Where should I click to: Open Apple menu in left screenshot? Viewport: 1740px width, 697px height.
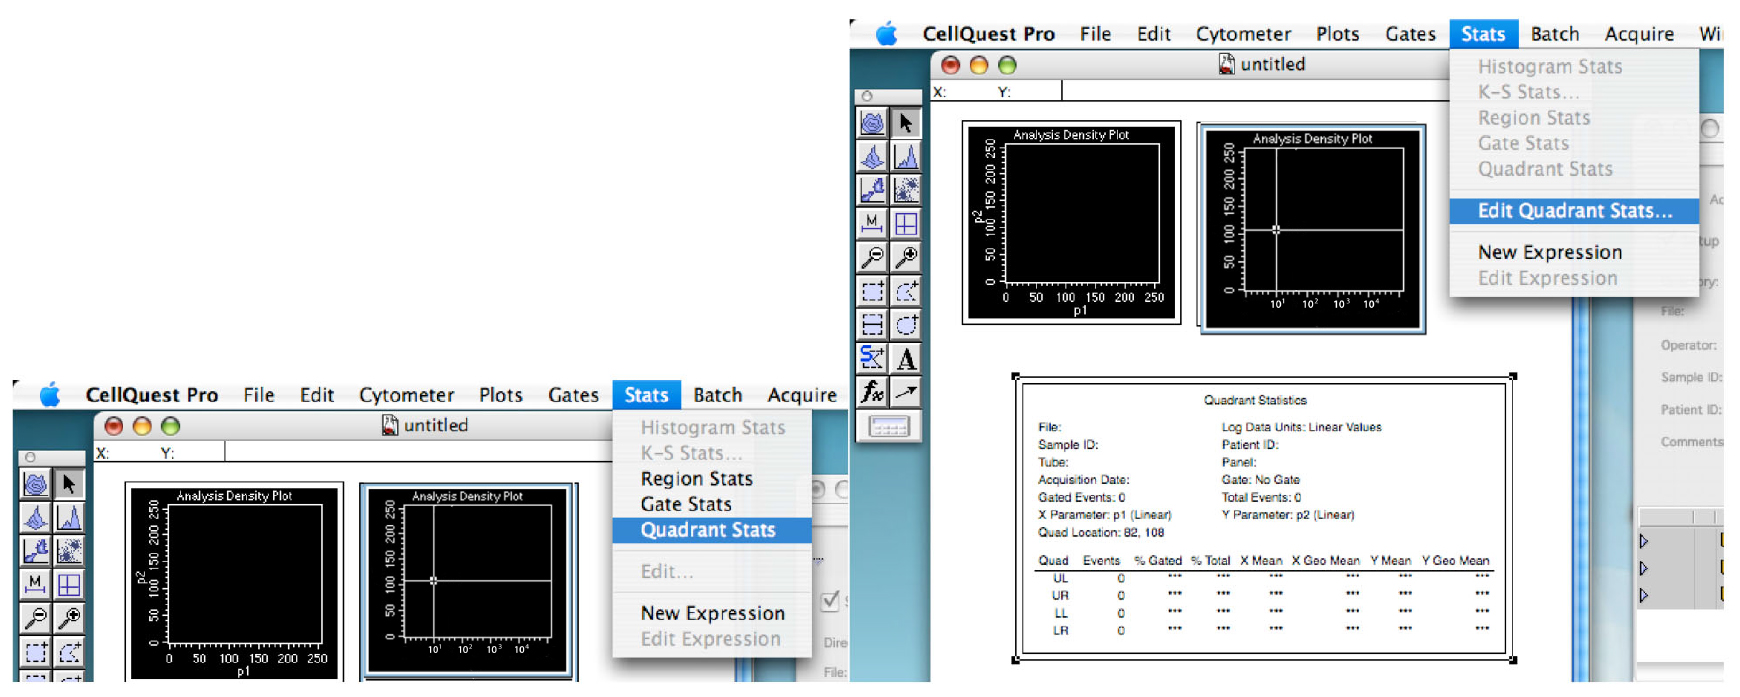coord(49,395)
